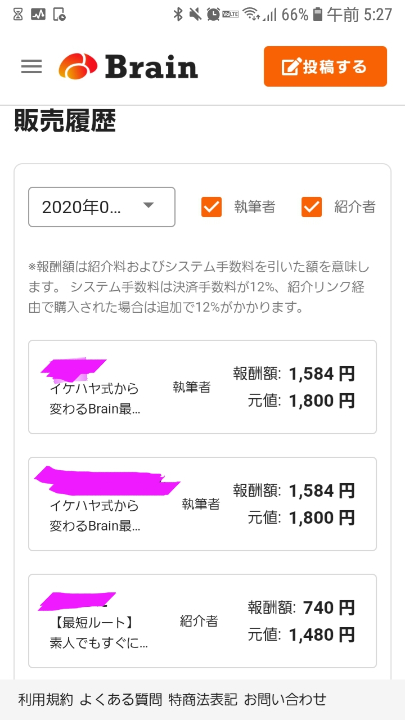Open the よくある質問 footer link
The width and height of the screenshot is (405, 720).
pyautogui.click(x=121, y=700)
